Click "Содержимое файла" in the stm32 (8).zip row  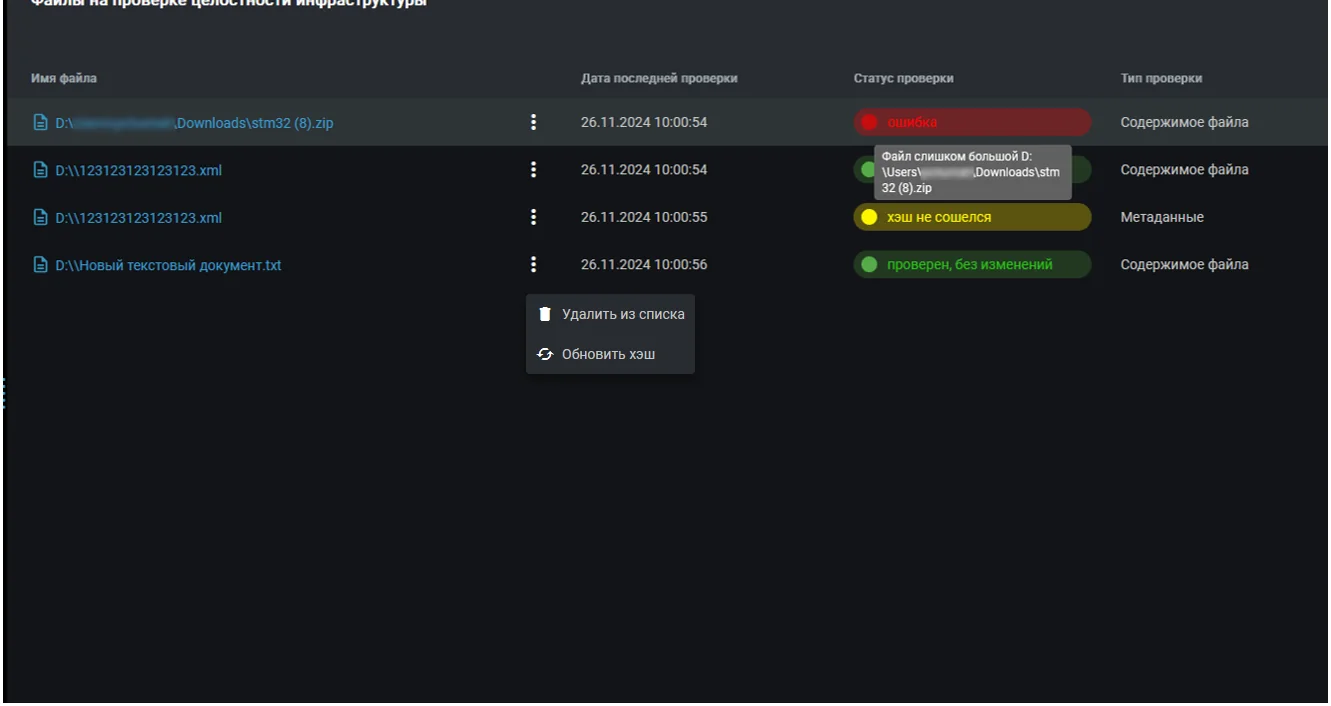pyautogui.click(x=1184, y=122)
